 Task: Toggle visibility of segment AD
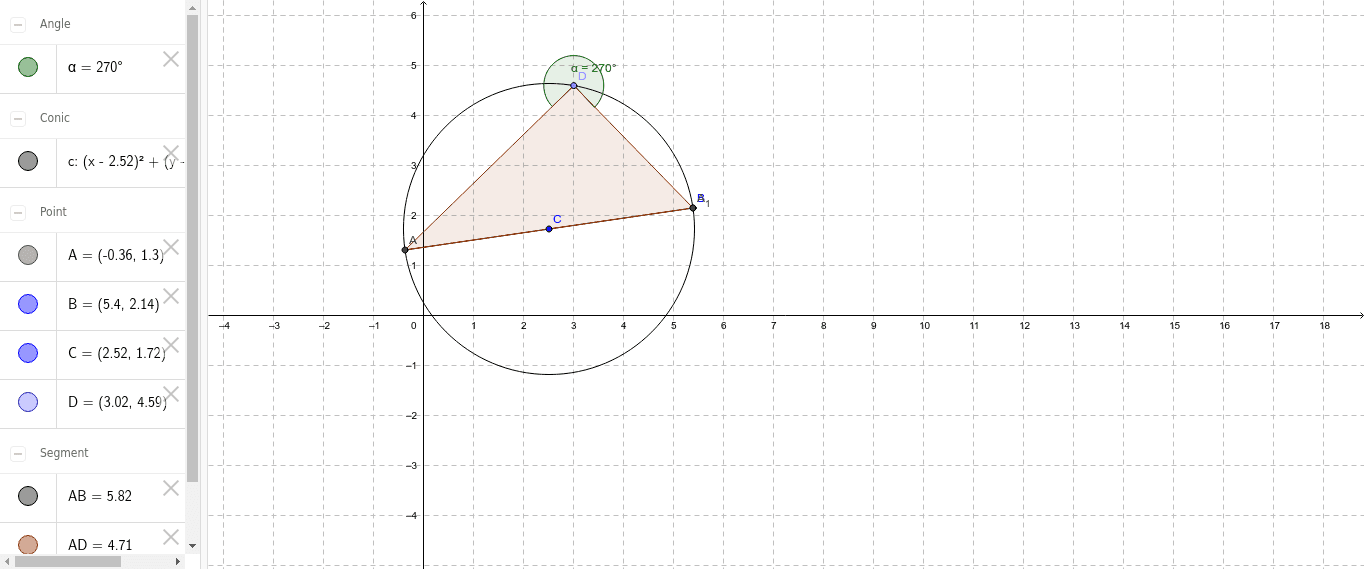pyautogui.click(x=28, y=544)
